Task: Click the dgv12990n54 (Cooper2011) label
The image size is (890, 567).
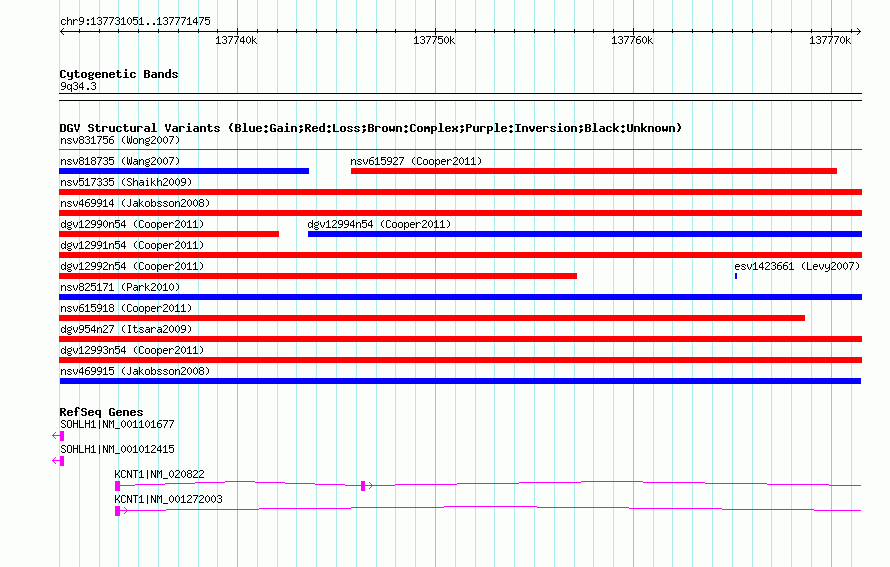Action: [132, 224]
